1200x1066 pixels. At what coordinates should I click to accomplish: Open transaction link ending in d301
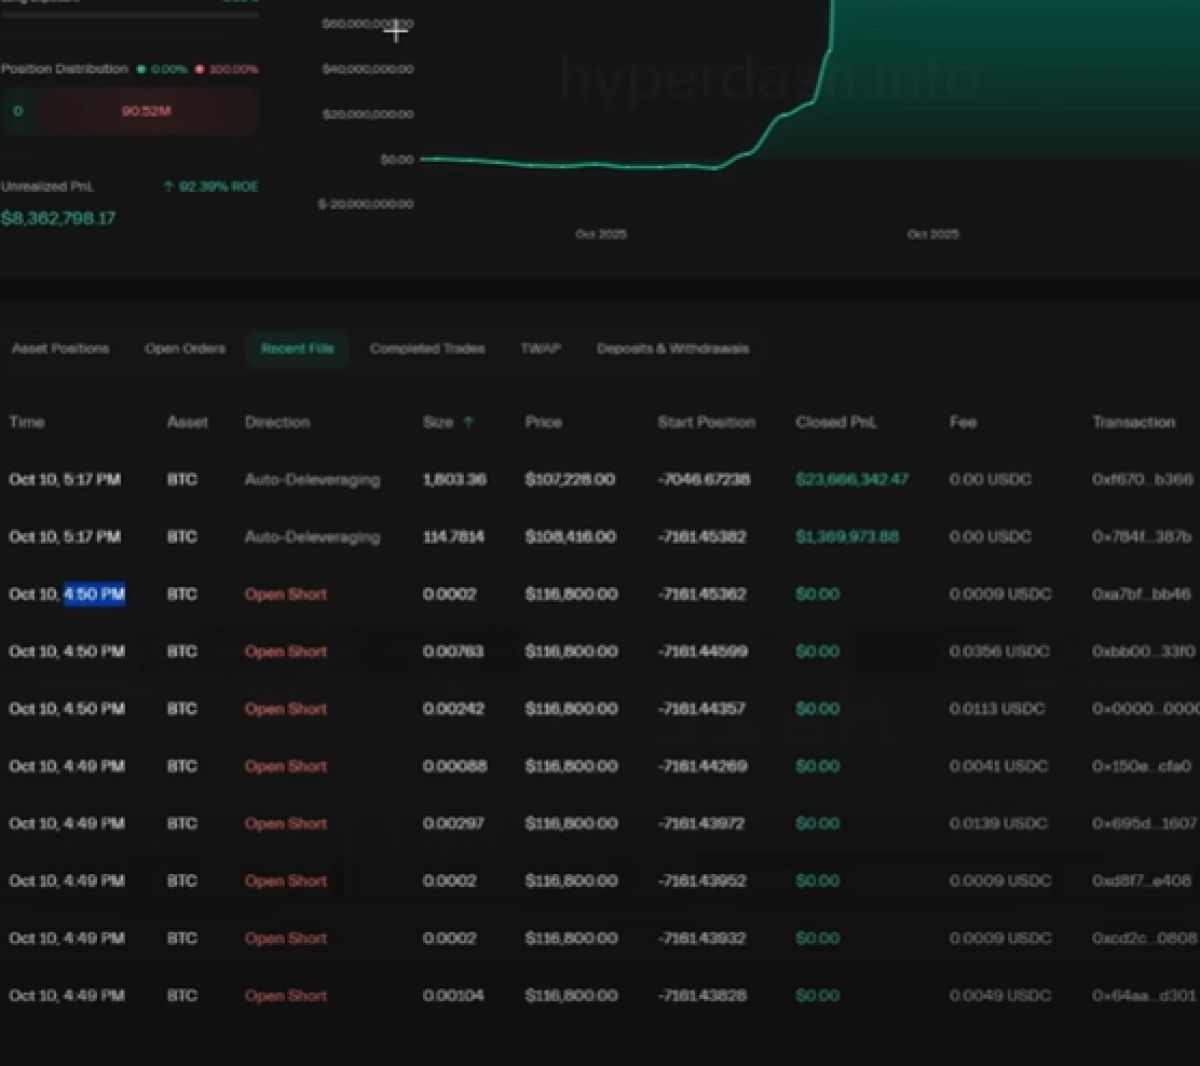[1143, 996]
